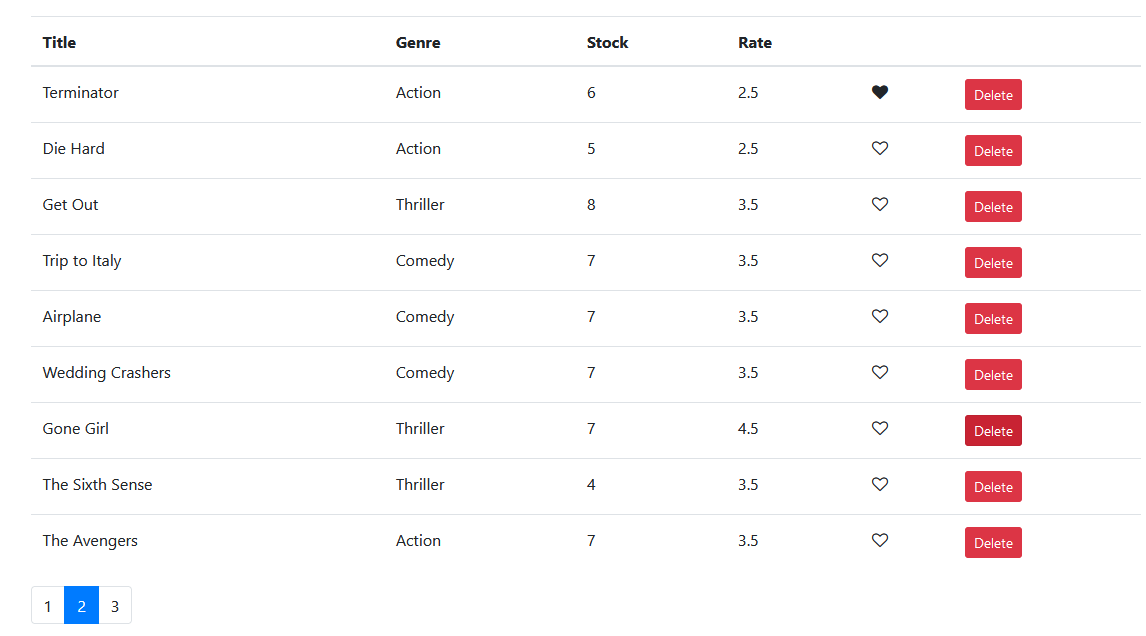Click the Stock column header
Viewport: 1146px width, 636px height.
(607, 43)
